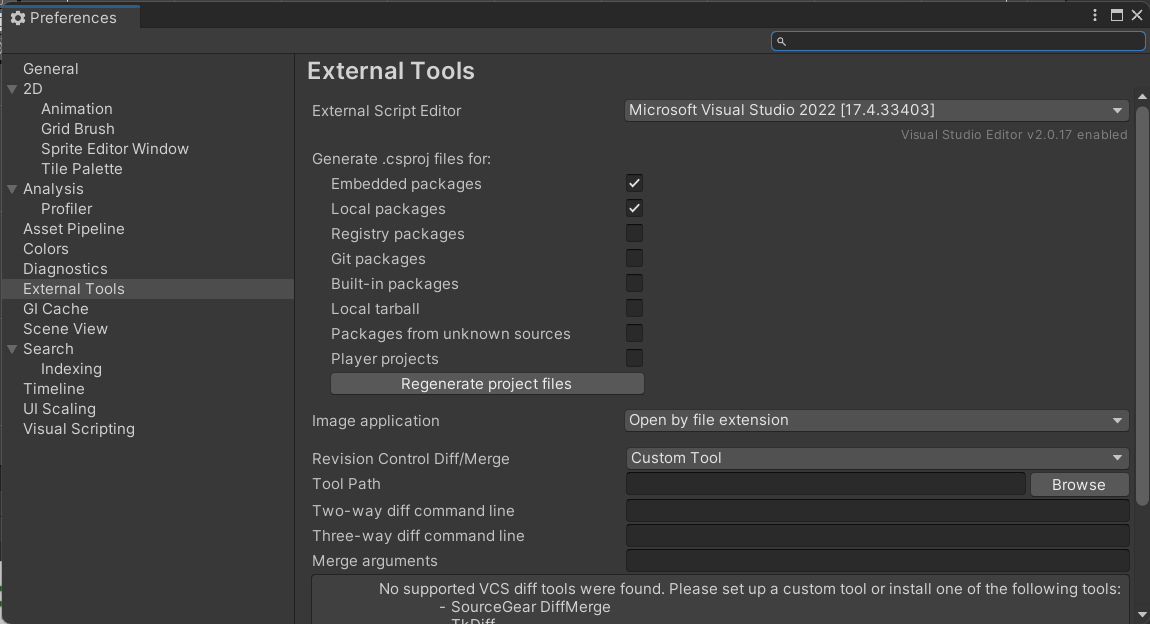
Task: Click the Two-way diff command line field
Action: pos(876,511)
